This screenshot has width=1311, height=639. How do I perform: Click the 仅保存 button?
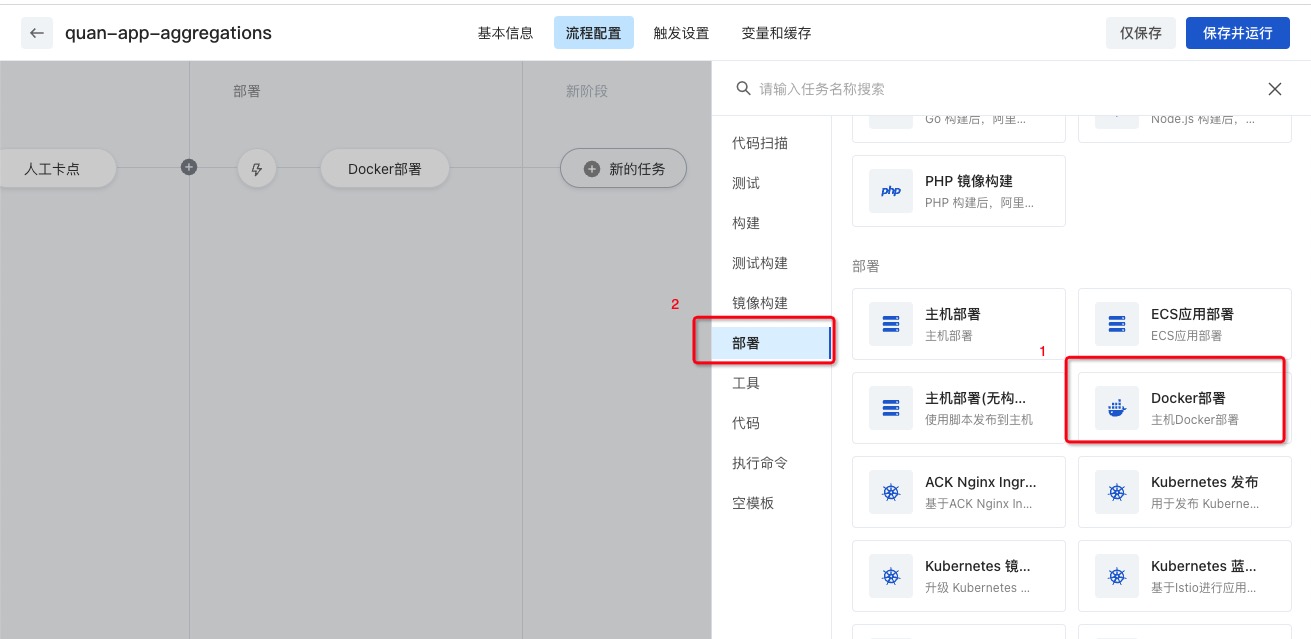pyautogui.click(x=1141, y=33)
